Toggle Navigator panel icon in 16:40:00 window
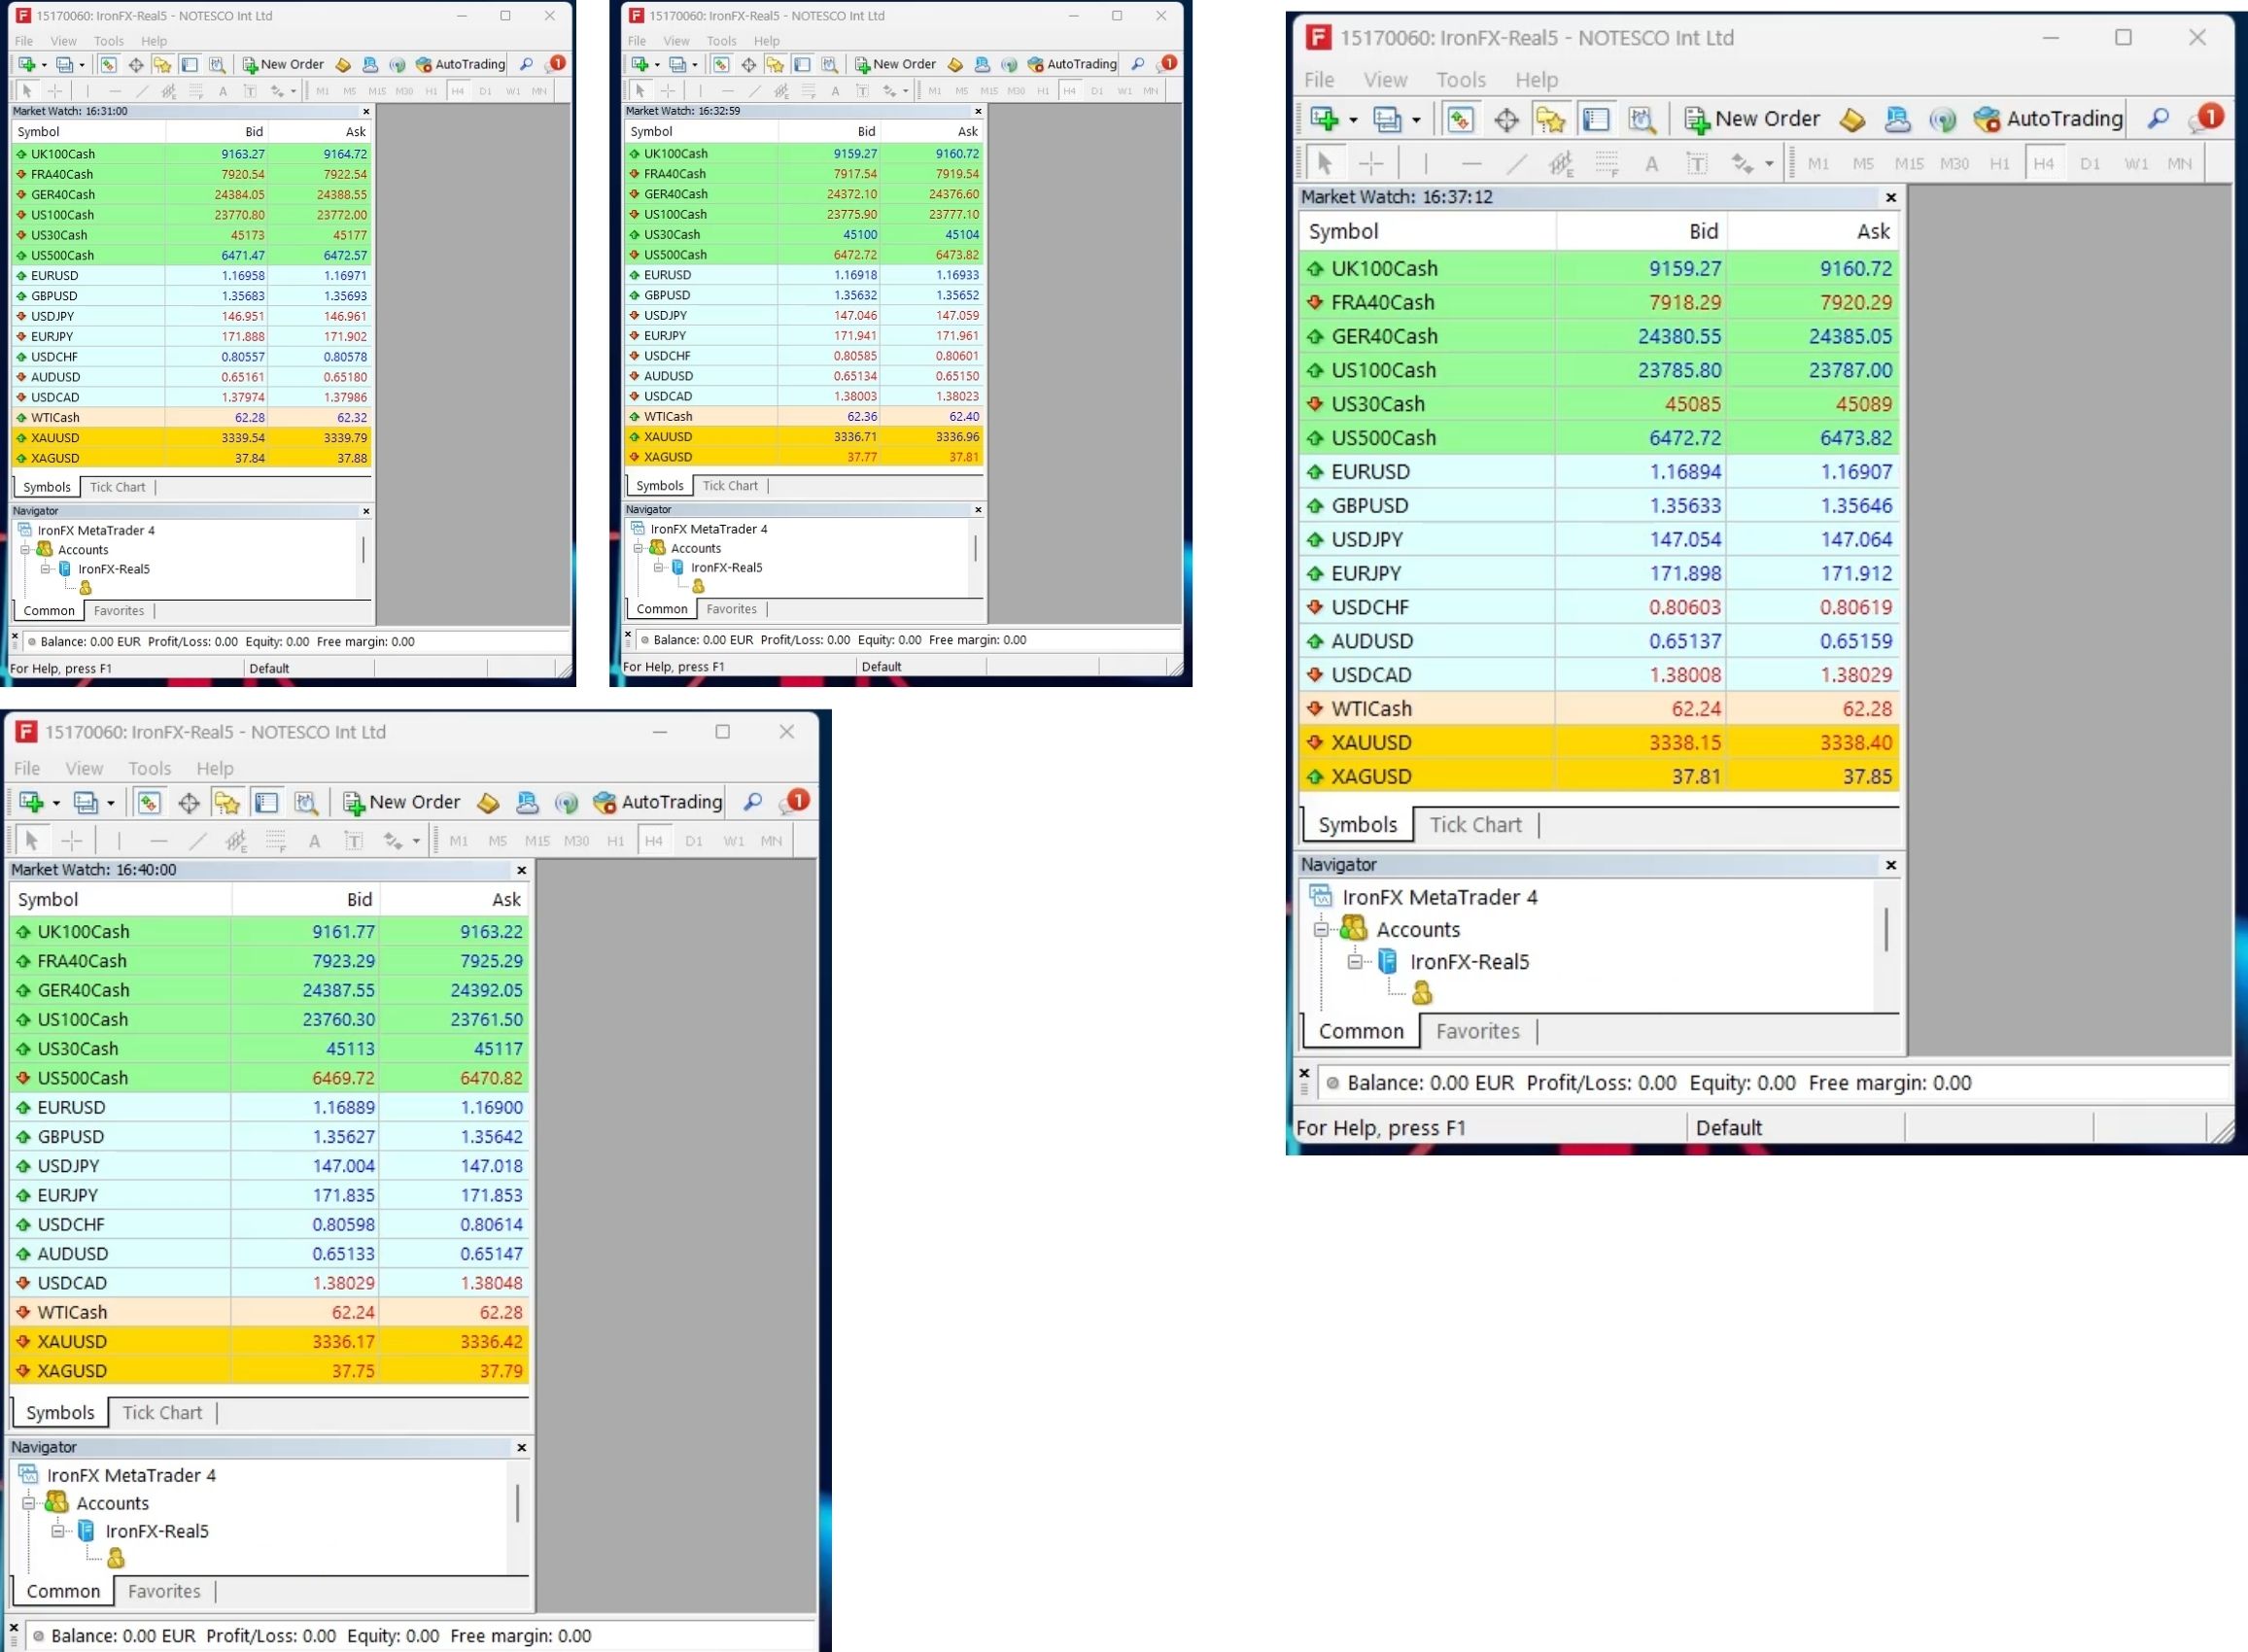Screen dimensions: 2248x1652 pos(228,802)
